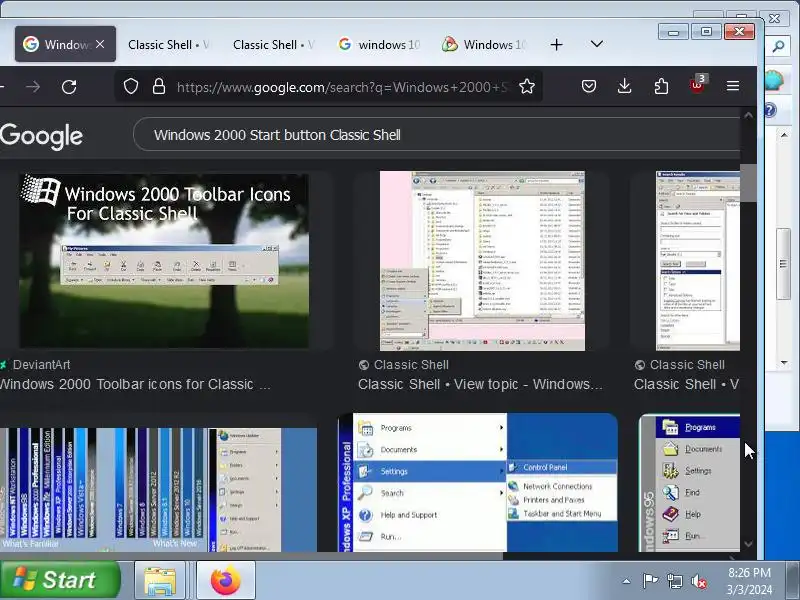This screenshot has height=600, width=800.
Task: Open the Firefox downloads panel
Action: tap(624, 86)
